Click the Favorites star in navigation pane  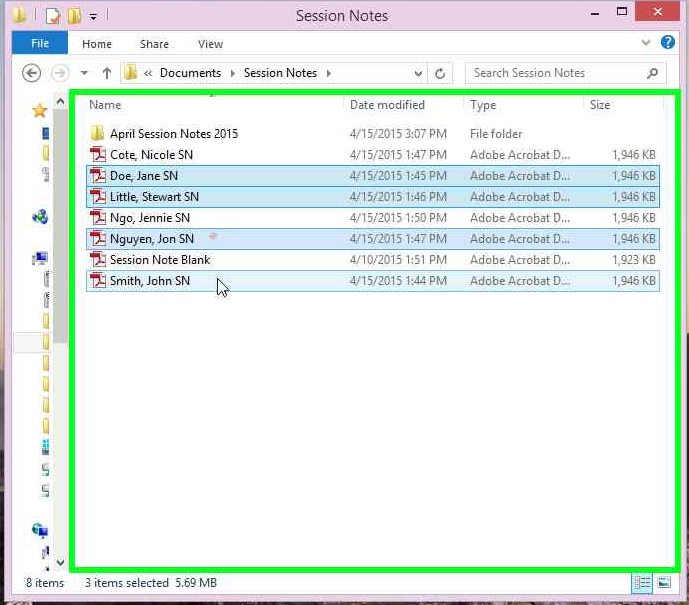(x=40, y=110)
